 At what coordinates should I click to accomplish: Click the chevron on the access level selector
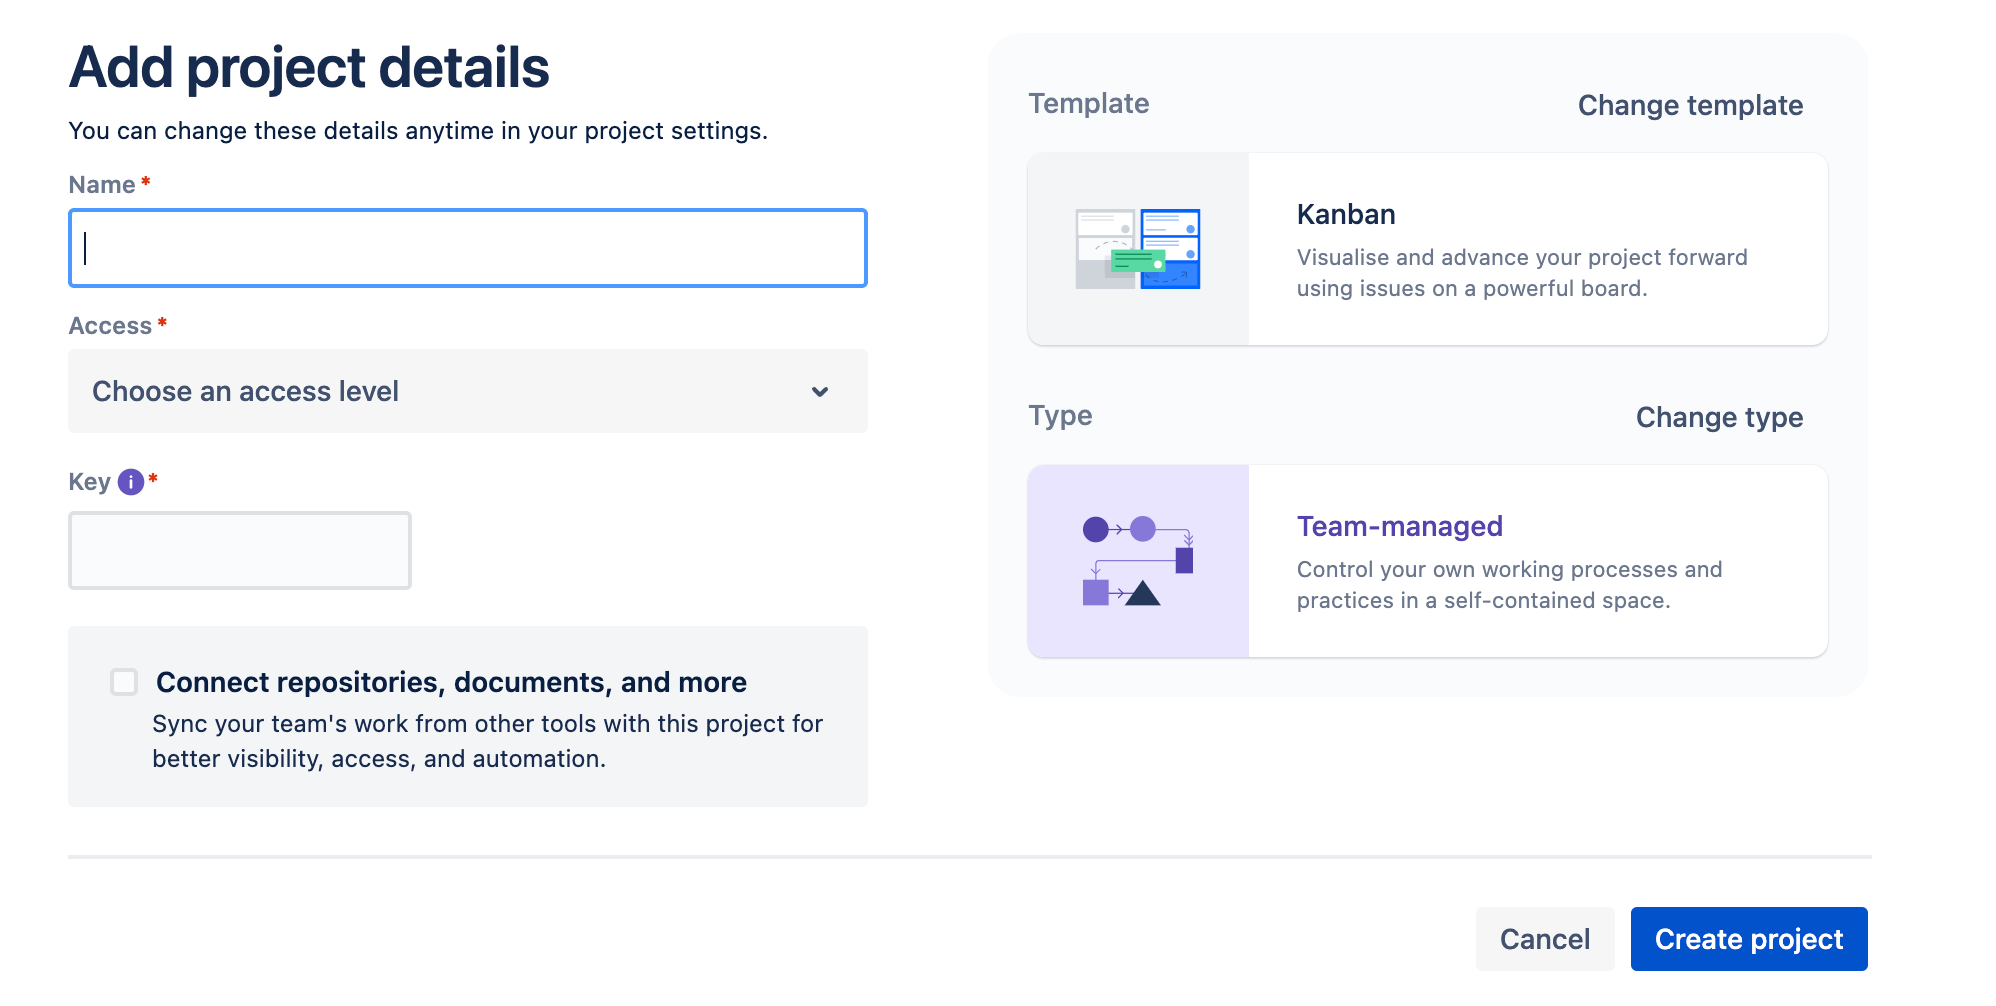(x=819, y=391)
